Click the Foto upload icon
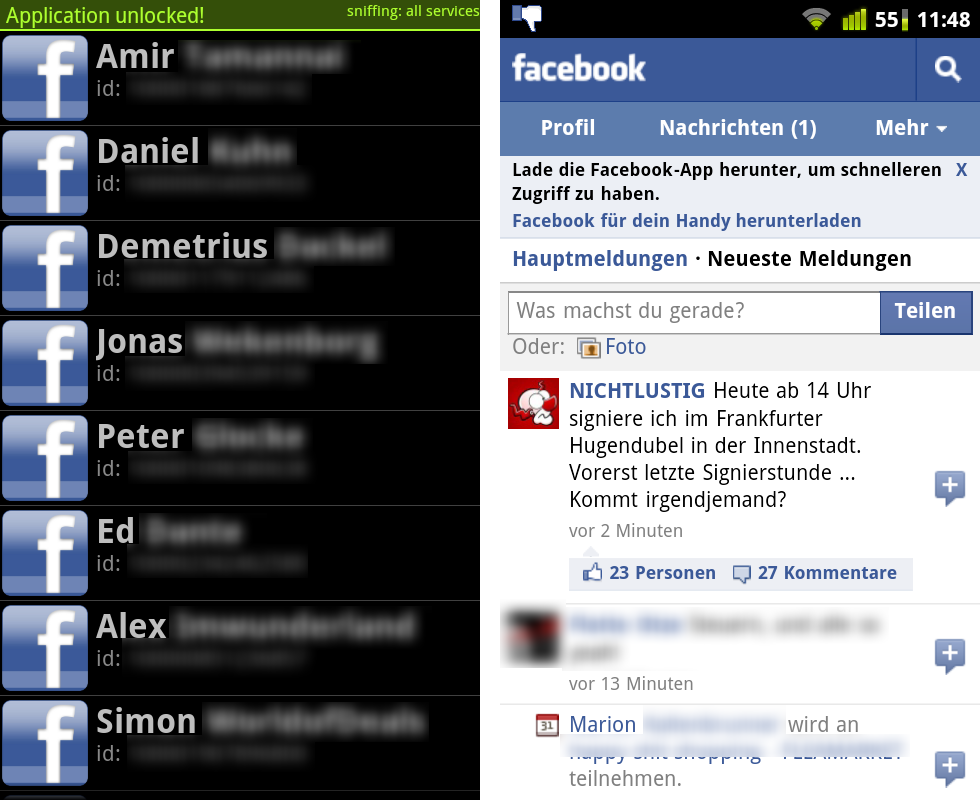The width and height of the screenshot is (980, 800). [588, 348]
